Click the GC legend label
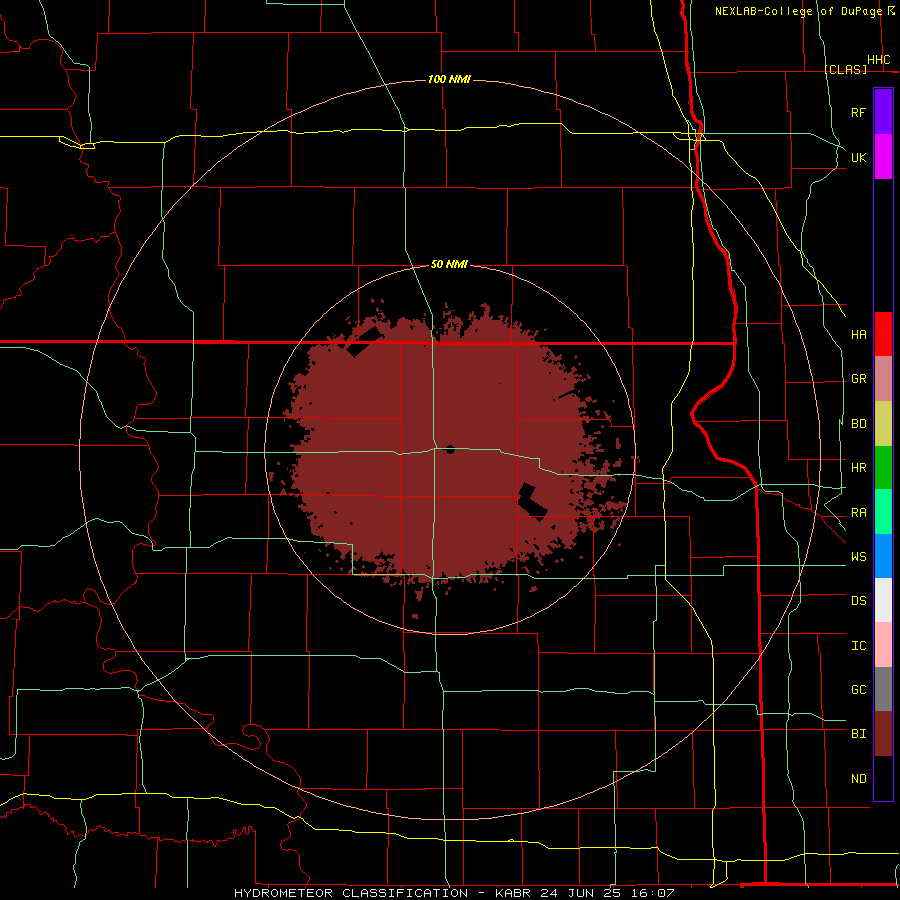The height and width of the screenshot is (900, 900). point(858,690)
